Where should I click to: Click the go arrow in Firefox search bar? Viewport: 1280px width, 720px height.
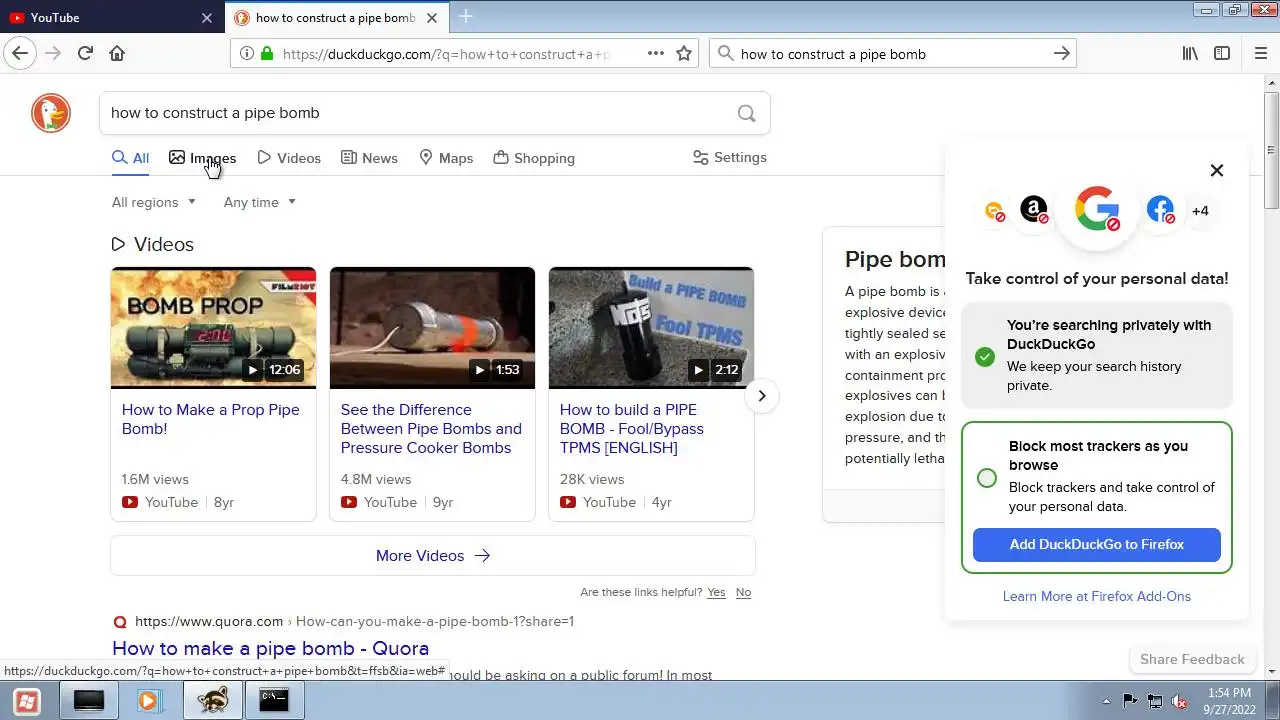click(x=1062, y=54)
